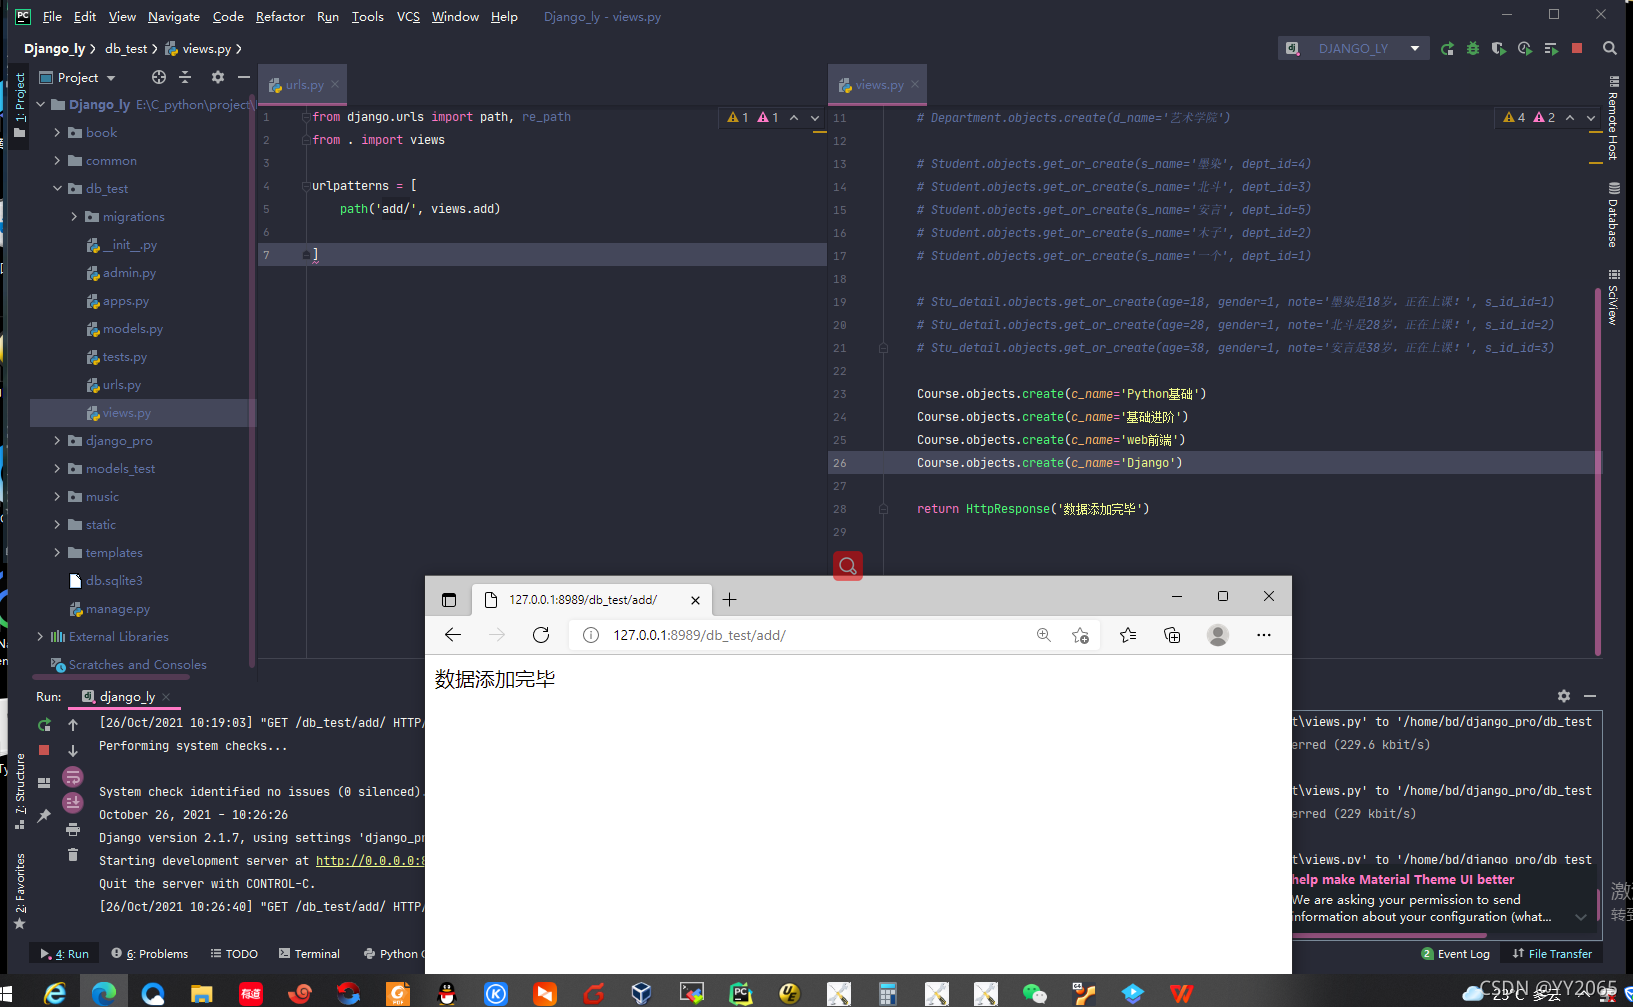Toggle the Favorites side panel

tap(19, 890)
